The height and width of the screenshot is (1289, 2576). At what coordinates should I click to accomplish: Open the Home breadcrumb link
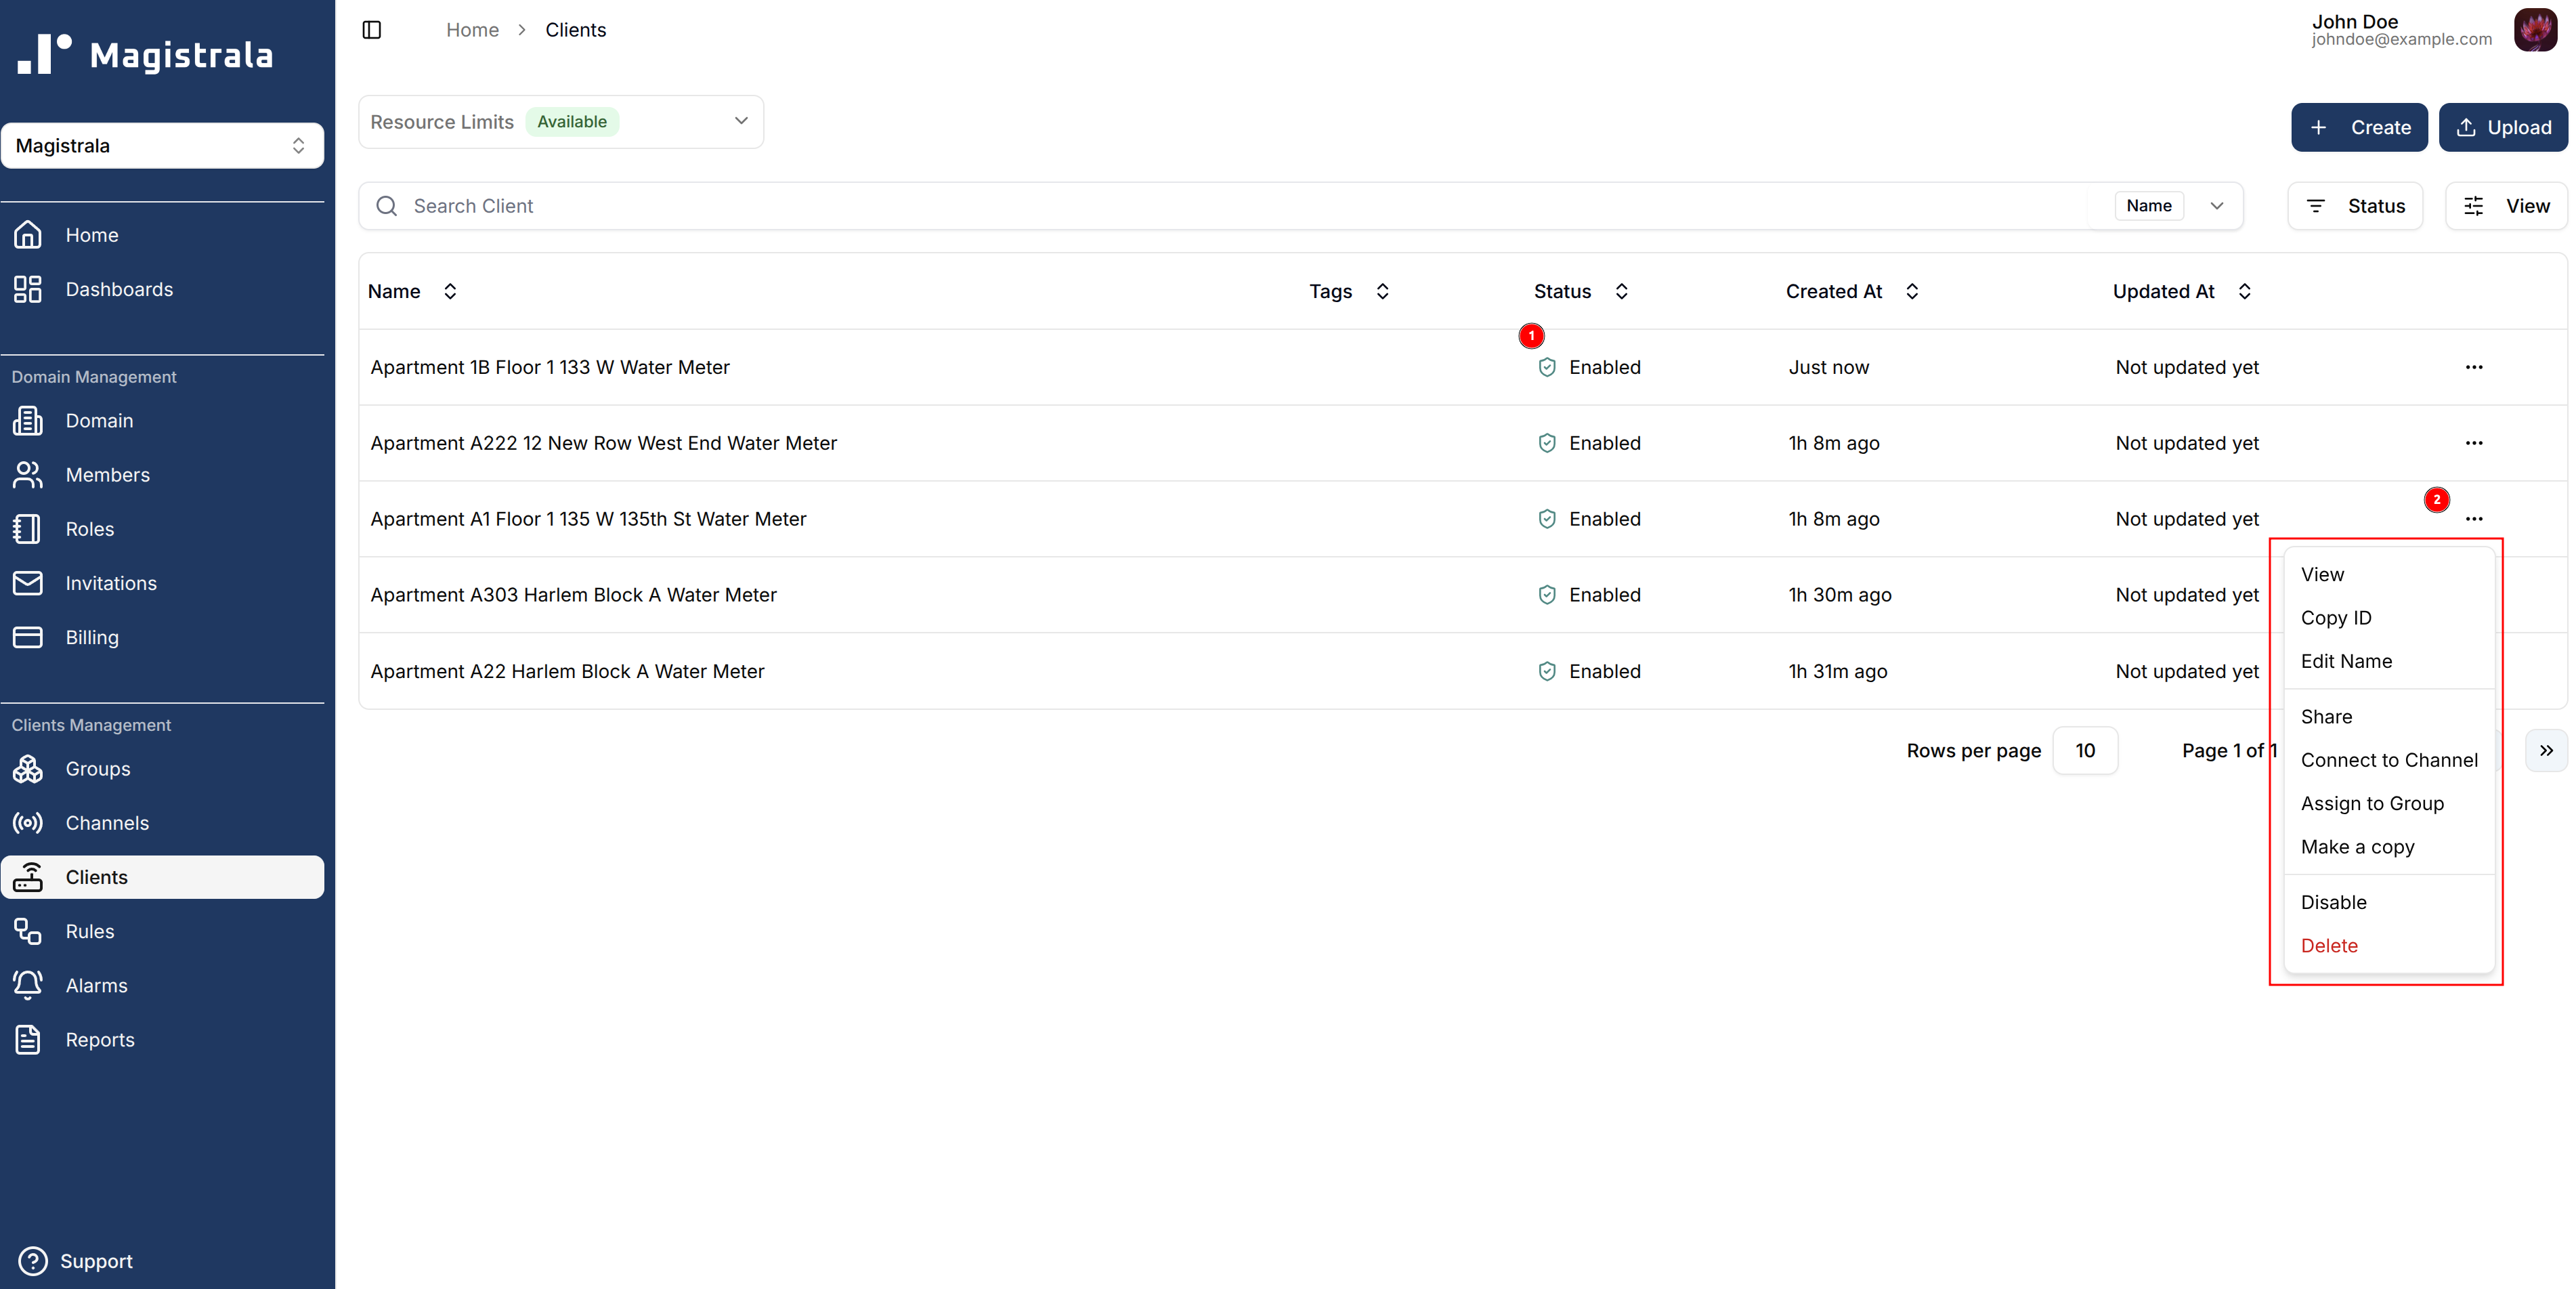(472, 30)
